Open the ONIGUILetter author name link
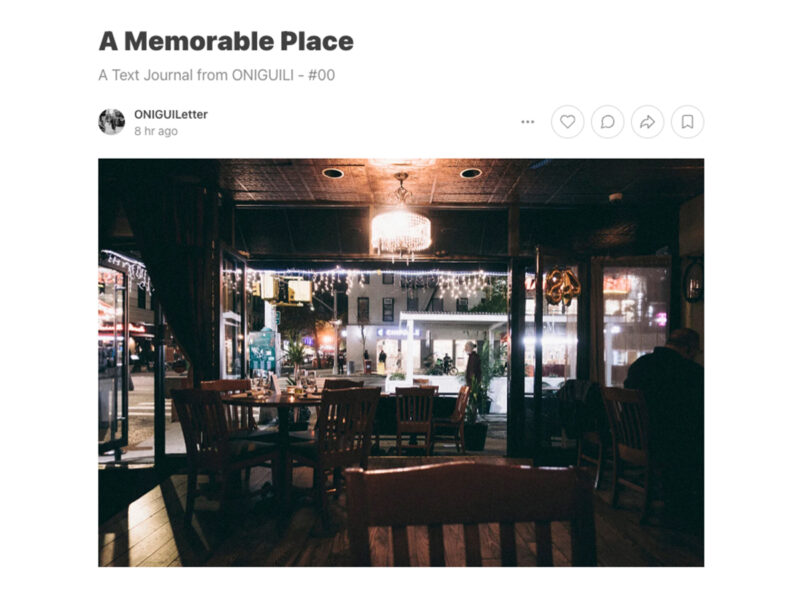 click(171, 114)
